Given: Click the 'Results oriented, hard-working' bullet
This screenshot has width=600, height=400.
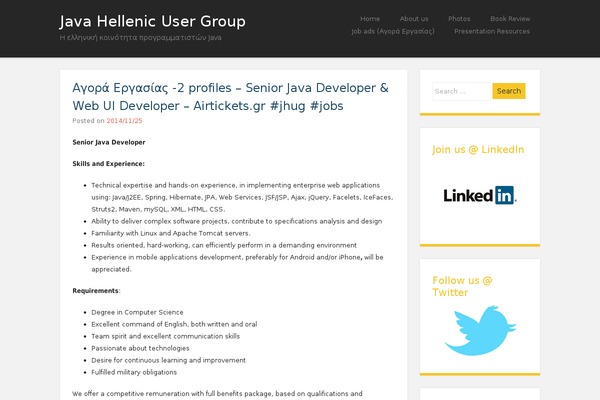Looking at the screenshot, I should 224,245.
